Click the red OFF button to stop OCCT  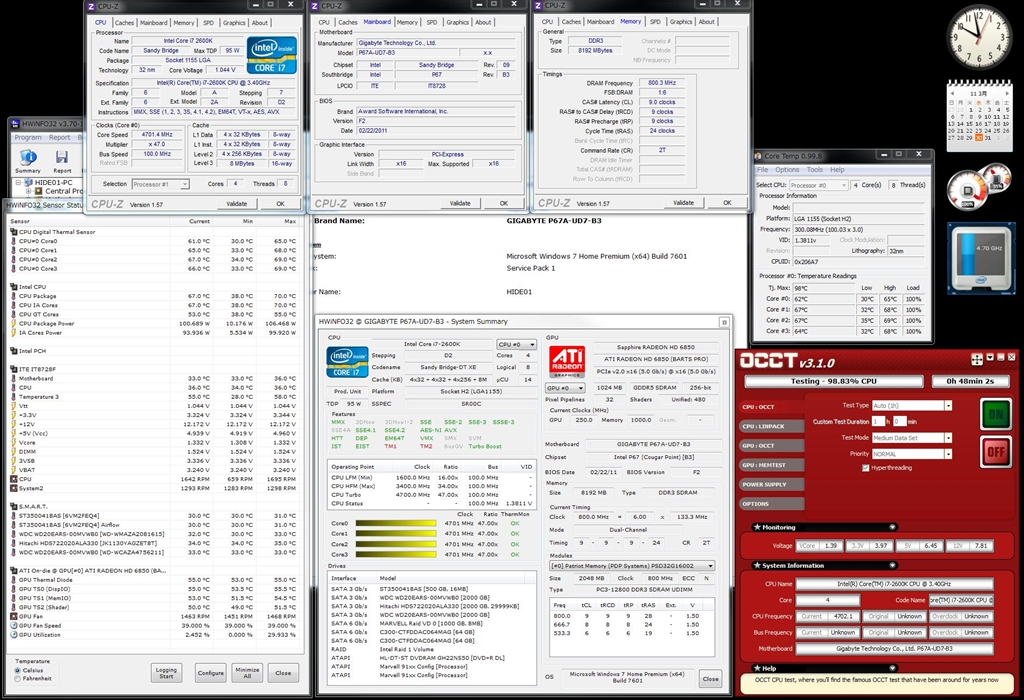click(x=995, y=452)
